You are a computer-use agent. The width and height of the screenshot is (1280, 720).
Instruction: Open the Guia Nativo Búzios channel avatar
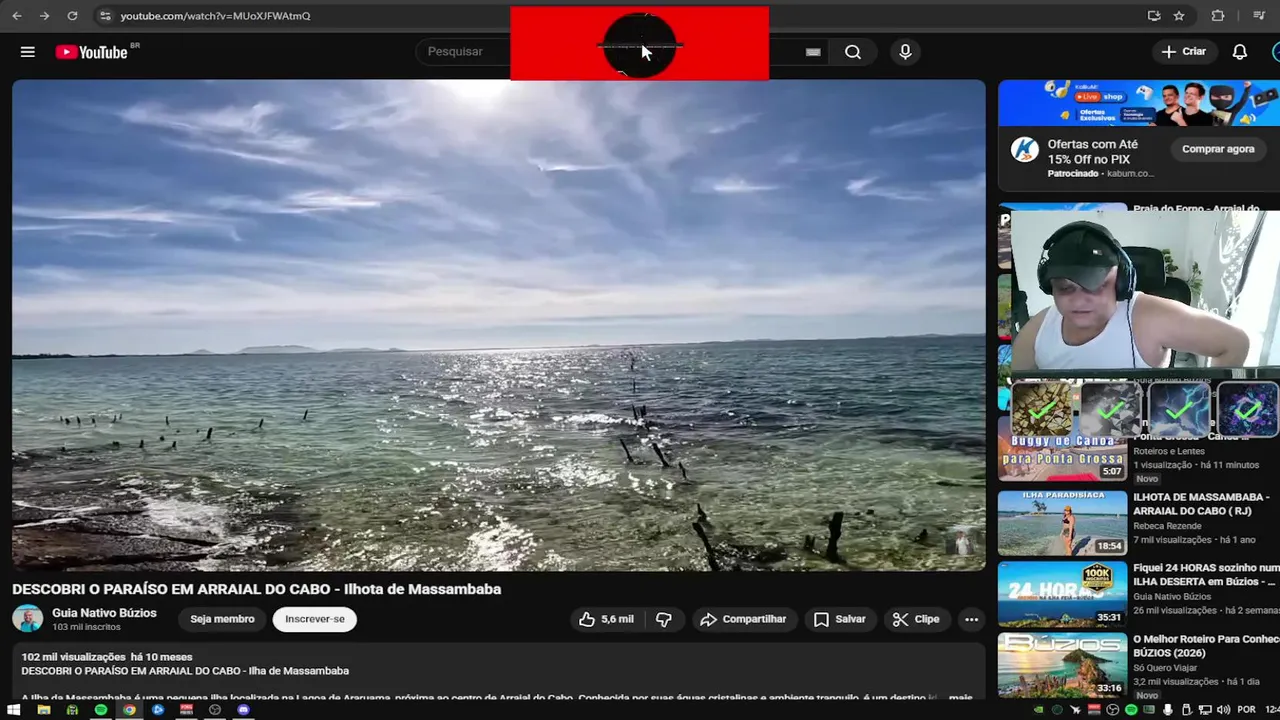pos(27,619)
